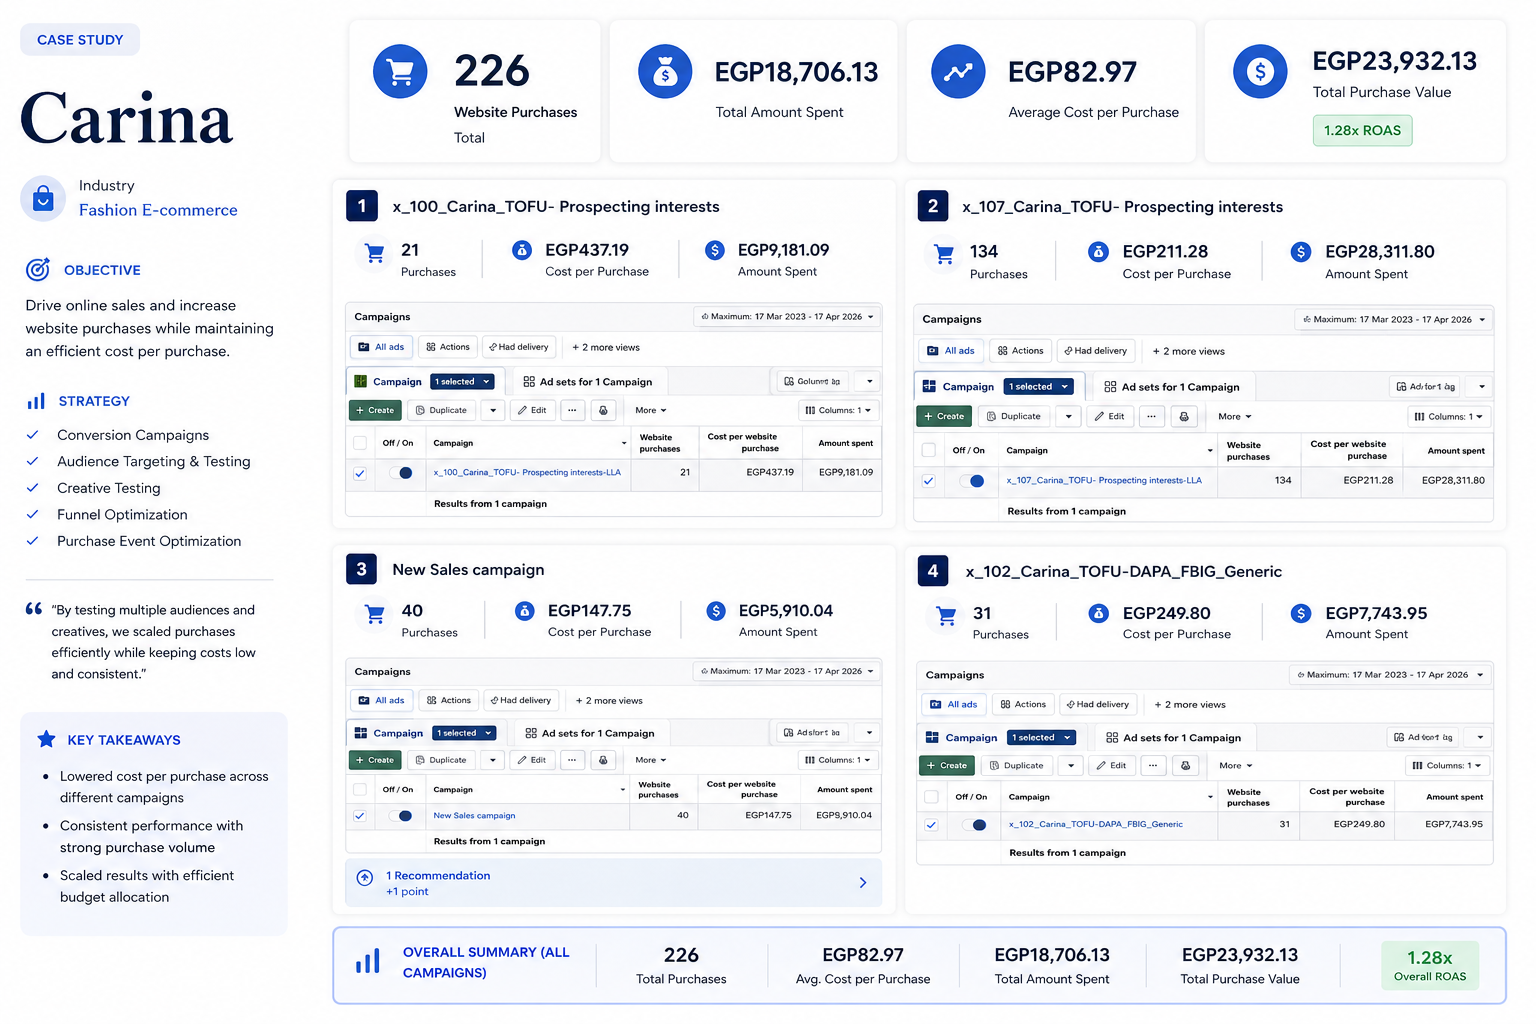Select Had delivery tab in the New Sales panel
This screenshot has height=1024, width=1536.
coord(521,700)
